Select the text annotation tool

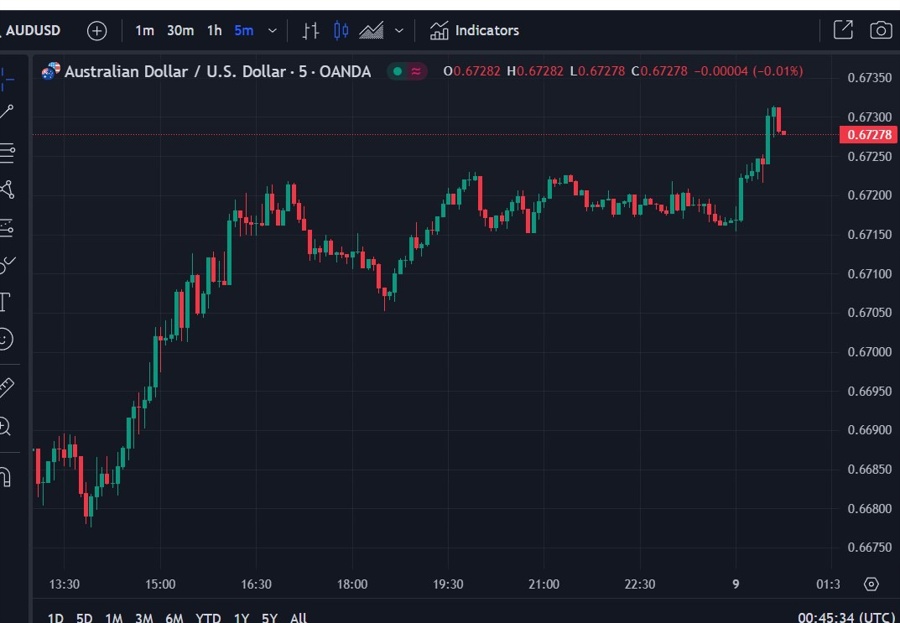pos(5,302)
